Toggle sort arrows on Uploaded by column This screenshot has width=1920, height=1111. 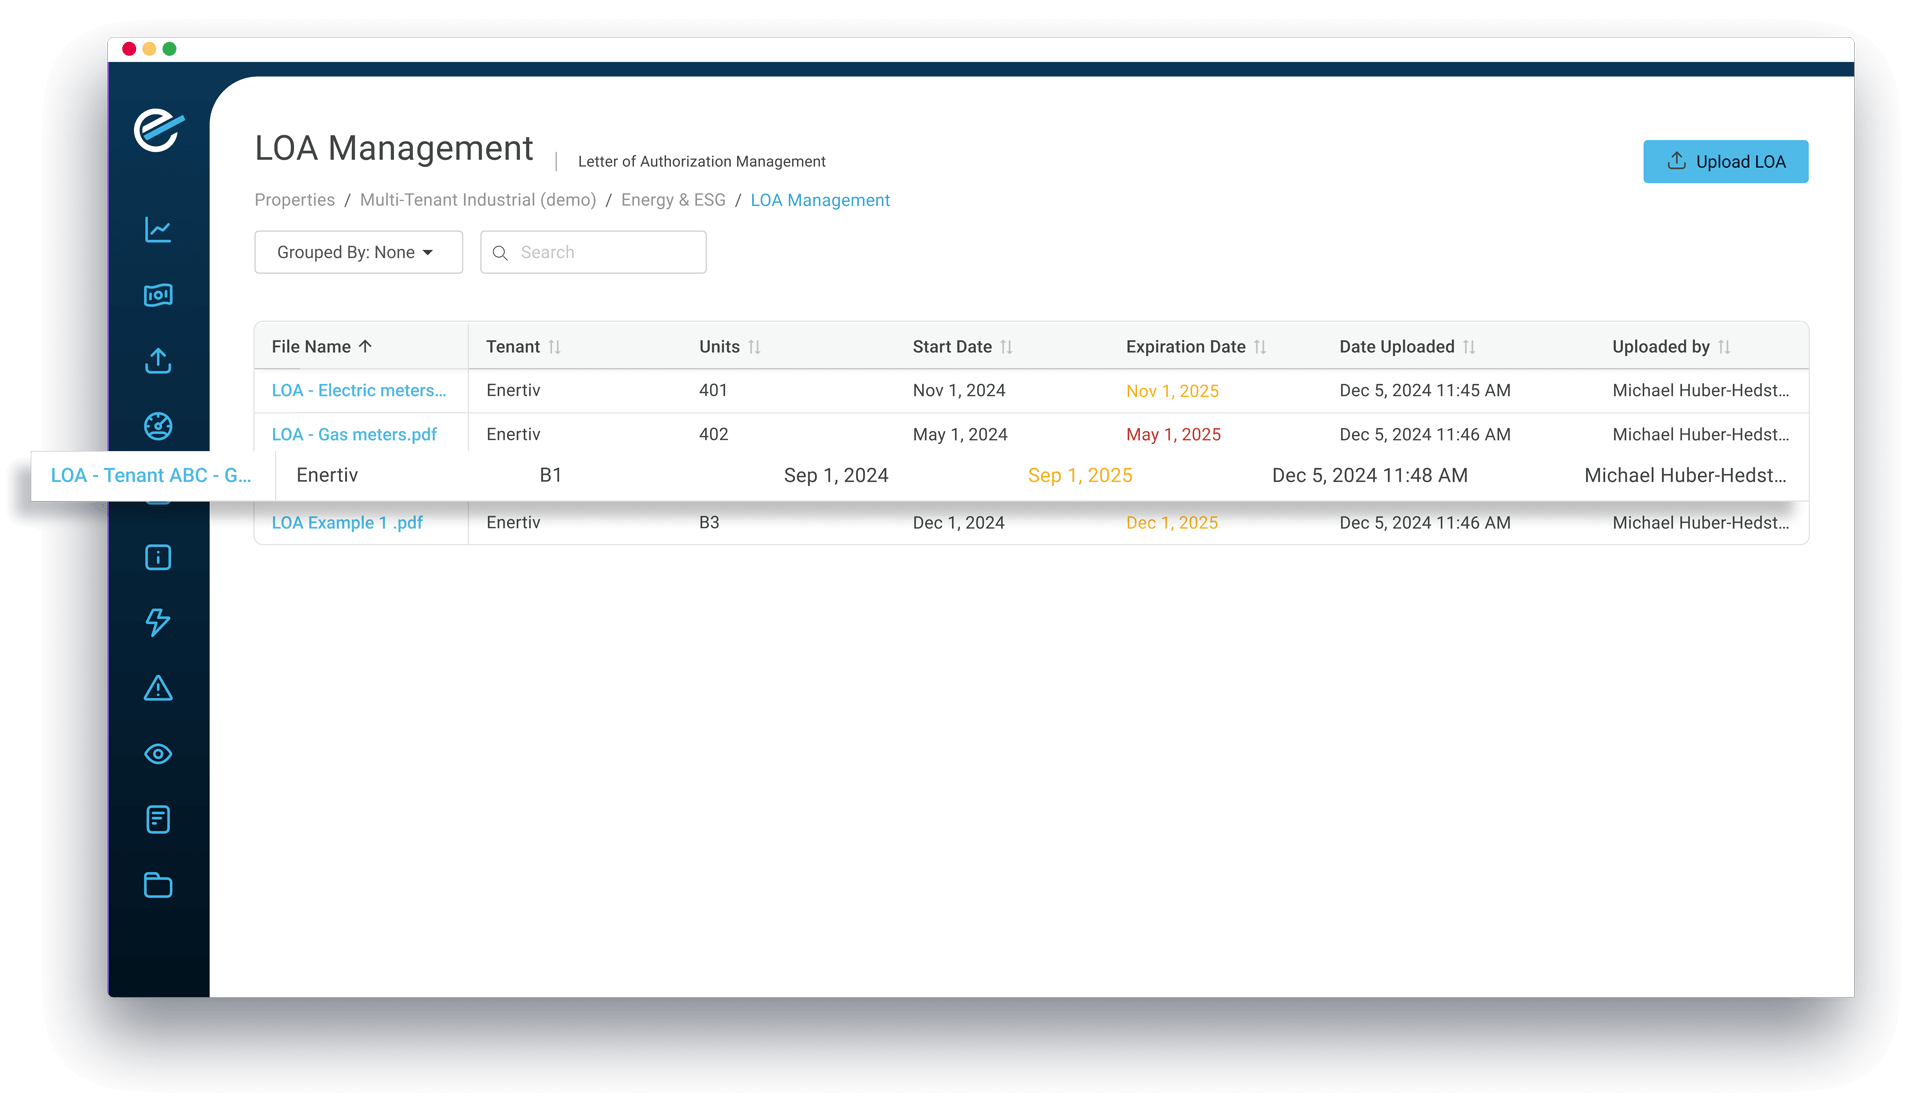point(1724,347)
